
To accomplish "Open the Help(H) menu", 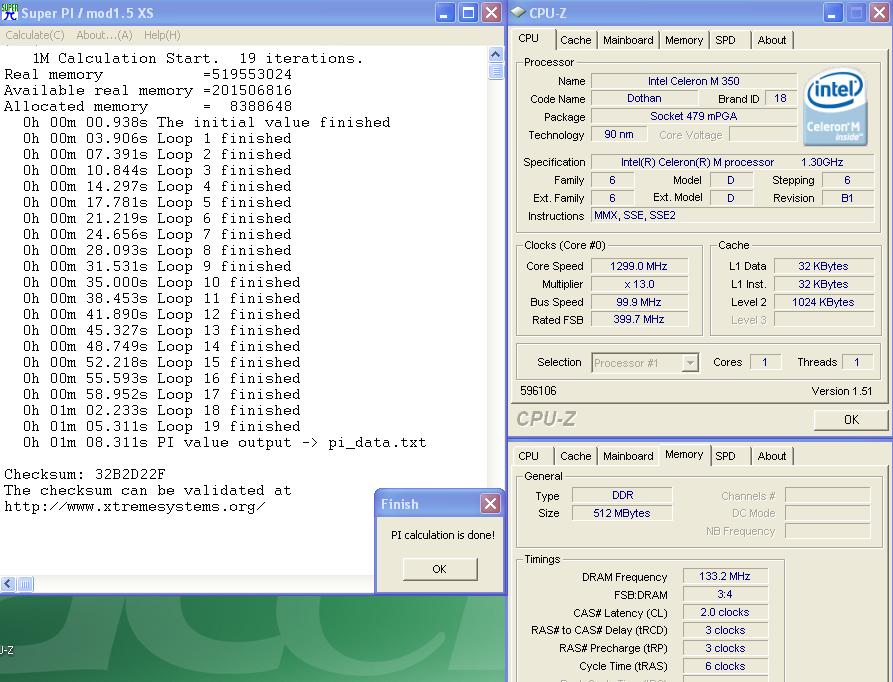I will pyautogui.click(x=162, y=35).
